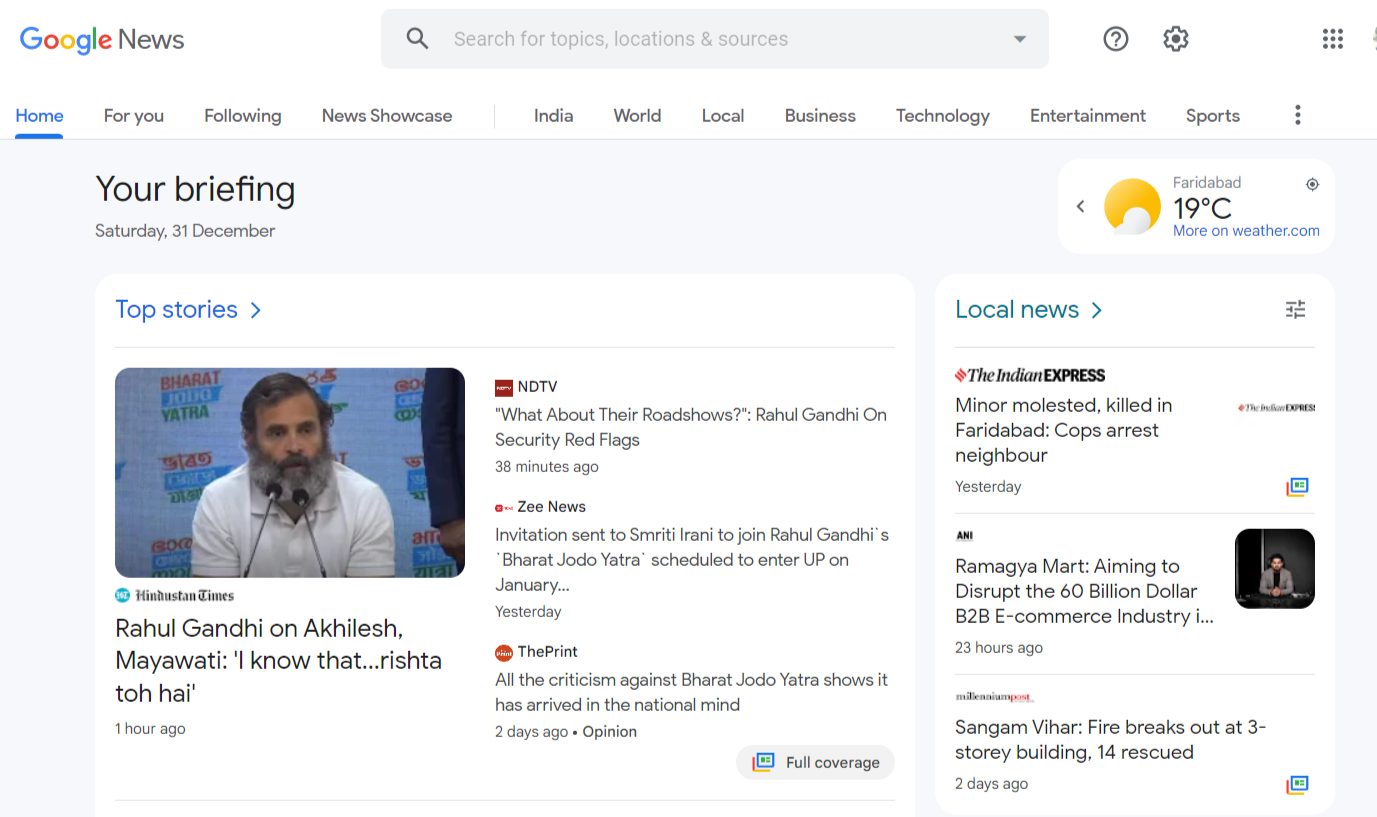The width and height of the screenshot is (1377, 817).
Task: Open the help question mark icon
Action: point(1115,39)
